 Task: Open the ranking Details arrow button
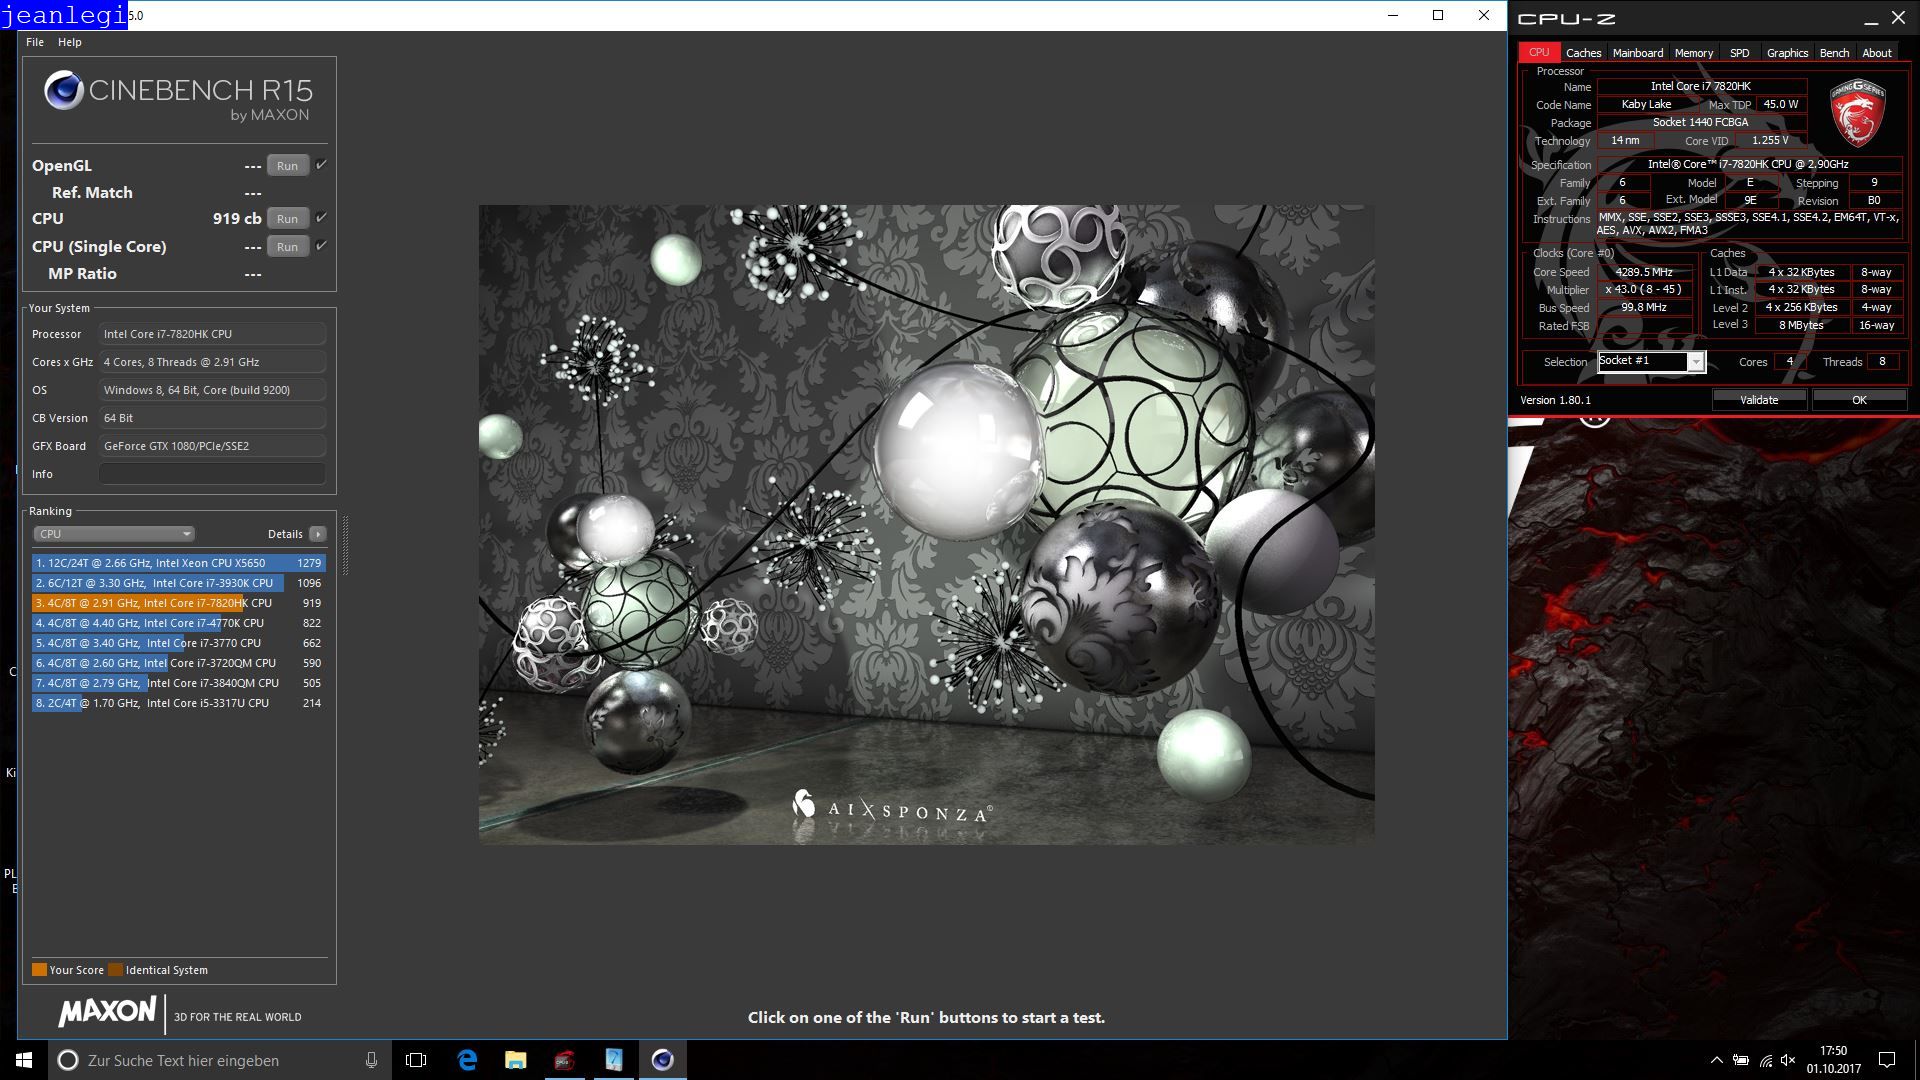(318, 534)
